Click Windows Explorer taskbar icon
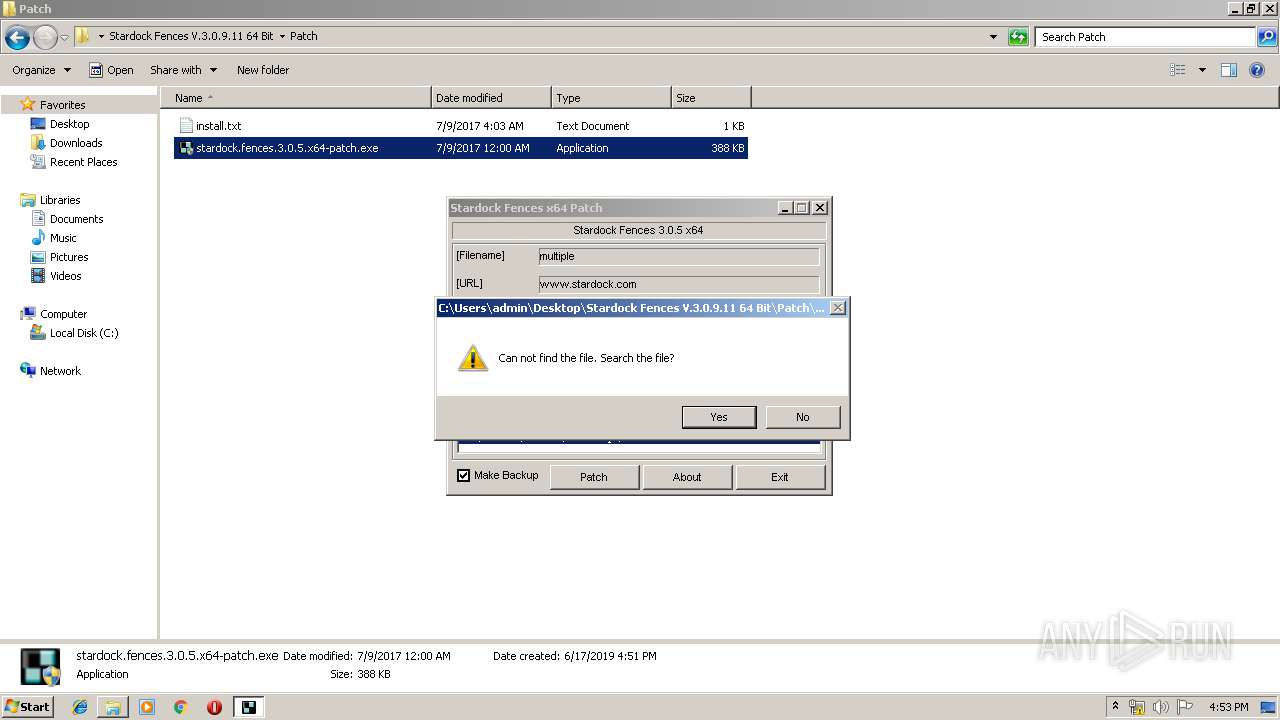This screenshot has width=1280, height=720. click(113, 707)
